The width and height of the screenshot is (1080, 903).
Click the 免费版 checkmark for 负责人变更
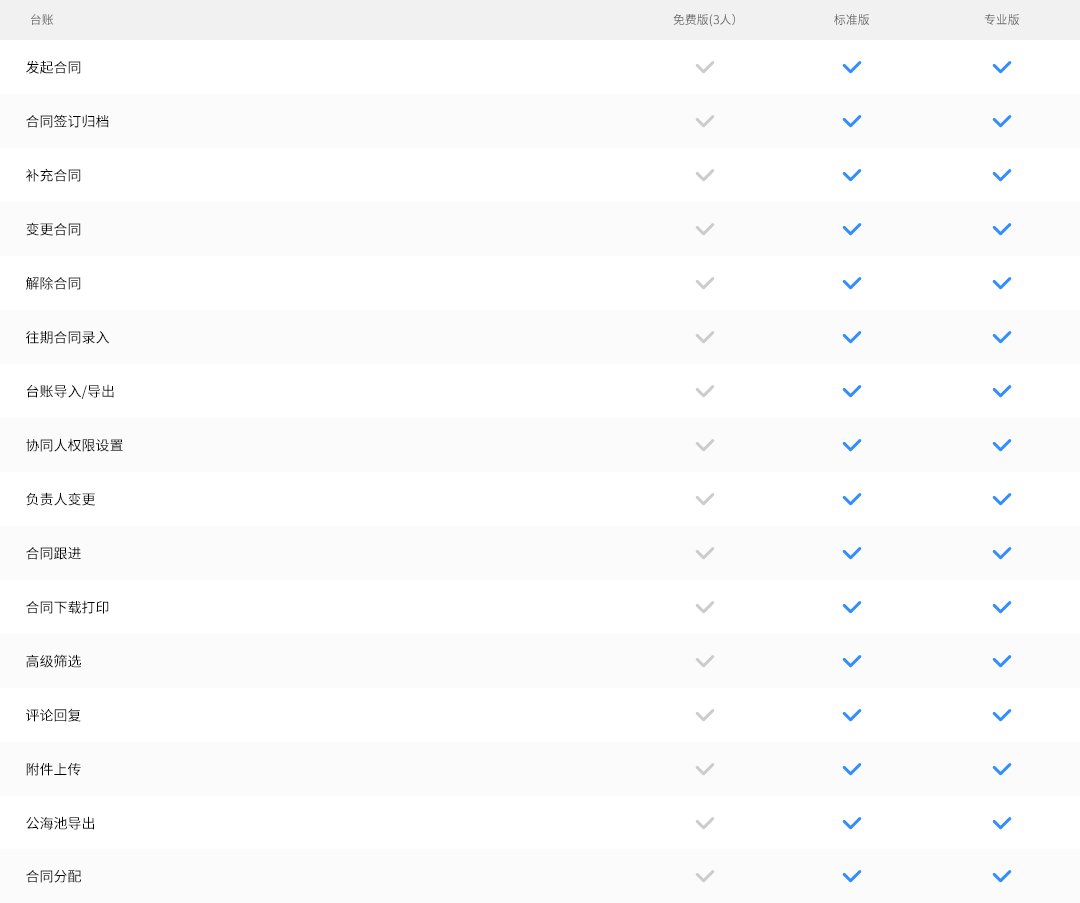pyautogui.click(x=705, y=499)
